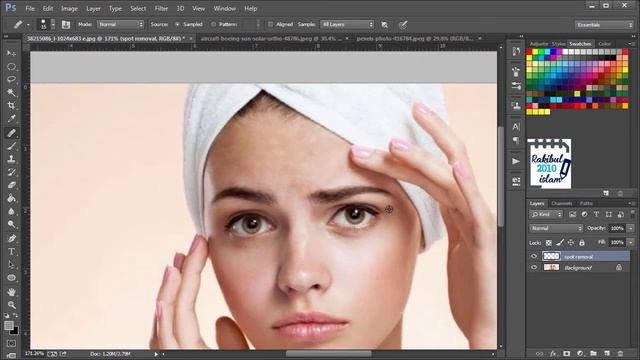Open the layer Kind filter dropdown
This screenshot has width=640, height=360.
tap(546, 214)
